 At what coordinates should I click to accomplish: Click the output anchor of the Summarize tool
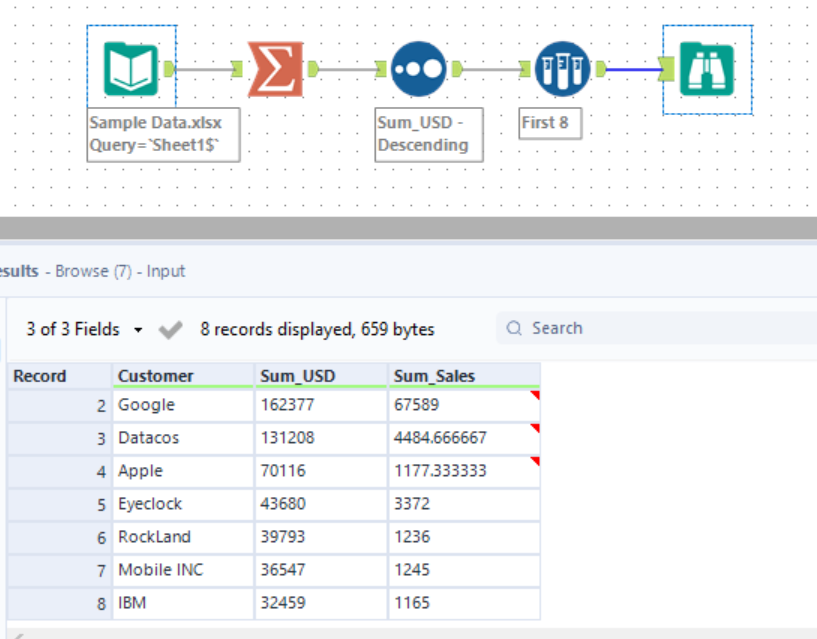pos(312,67)
